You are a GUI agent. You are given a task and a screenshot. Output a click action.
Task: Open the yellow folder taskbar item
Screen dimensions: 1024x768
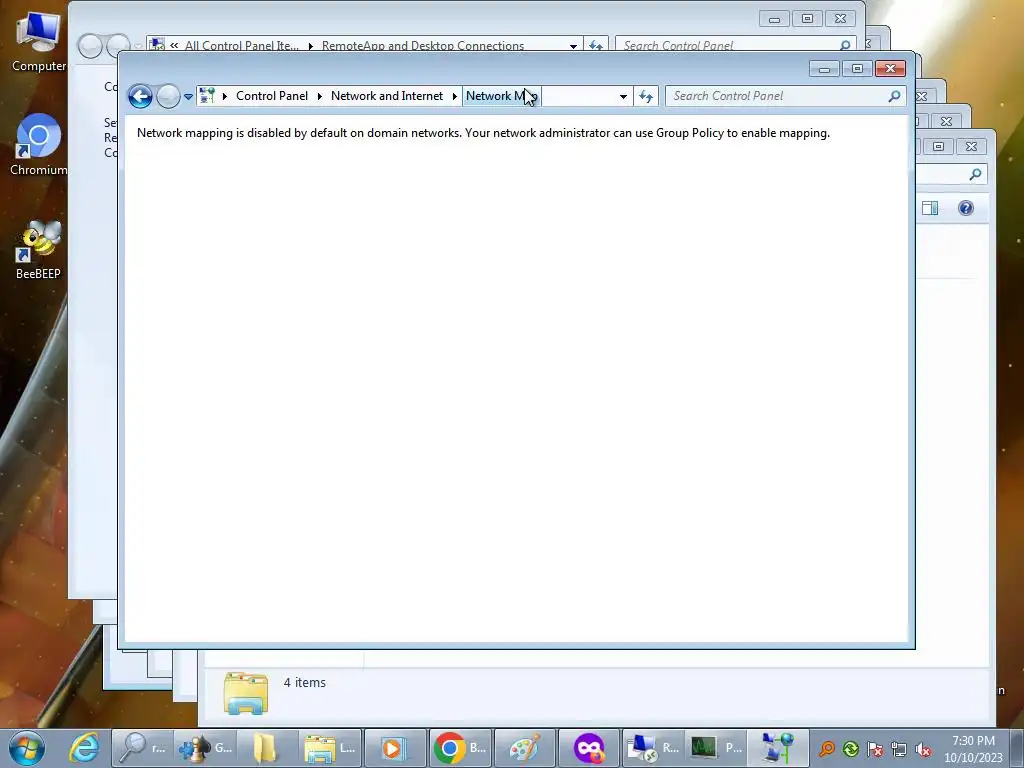pyautogui.click(x=266, y=748)
